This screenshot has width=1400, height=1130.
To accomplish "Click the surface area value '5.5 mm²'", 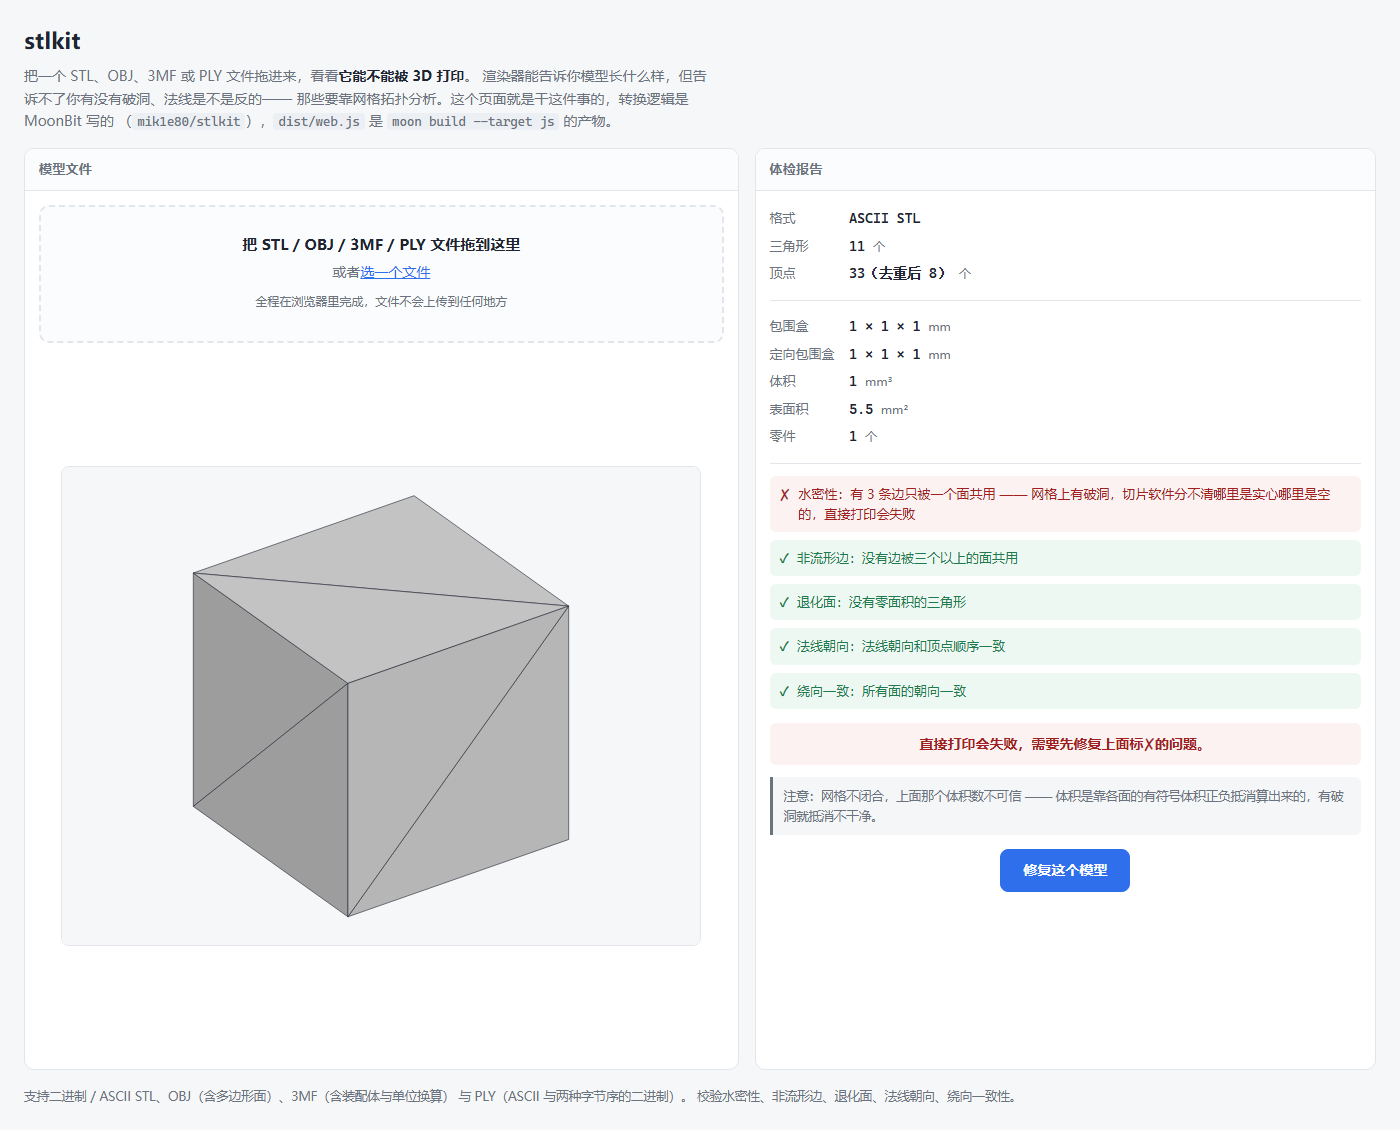I will pyautogui.click(x=879, y=409).
